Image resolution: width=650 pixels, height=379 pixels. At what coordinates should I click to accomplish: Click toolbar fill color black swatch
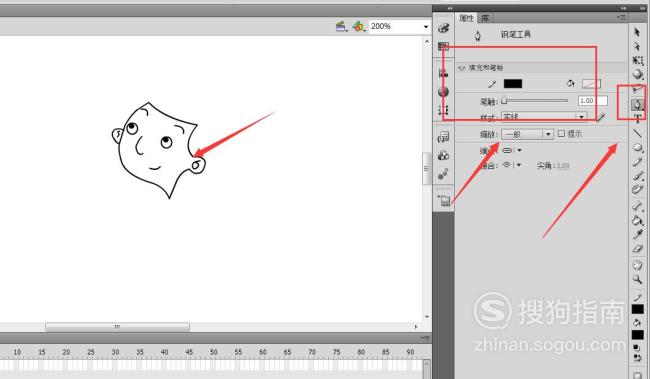click(x=637, y=335)
